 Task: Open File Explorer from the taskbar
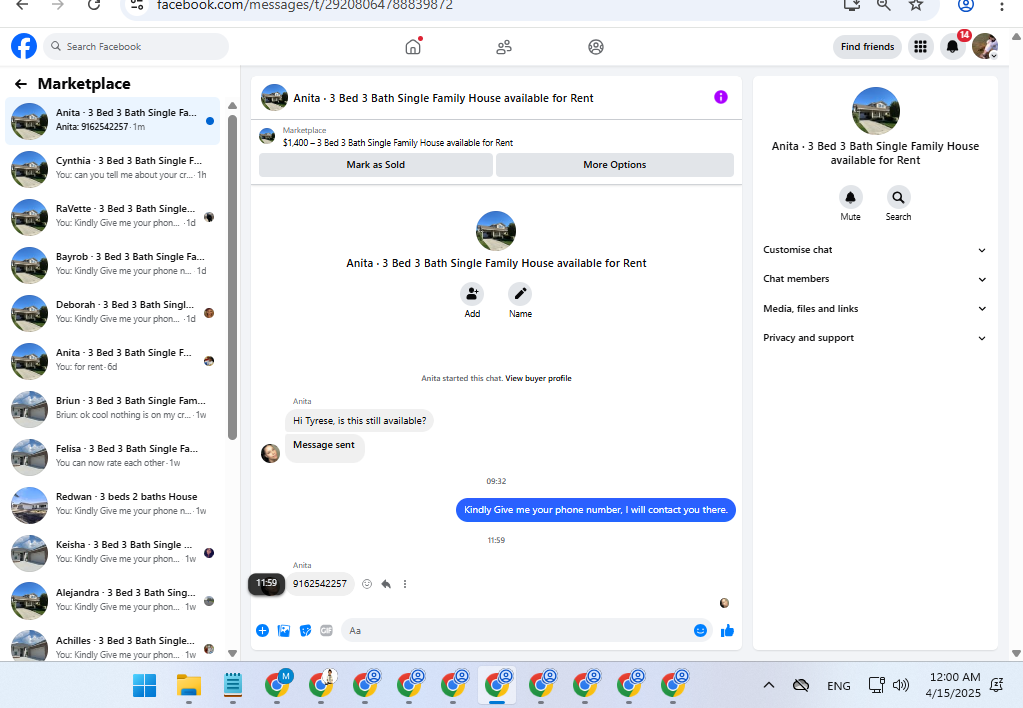click(189, 686)
